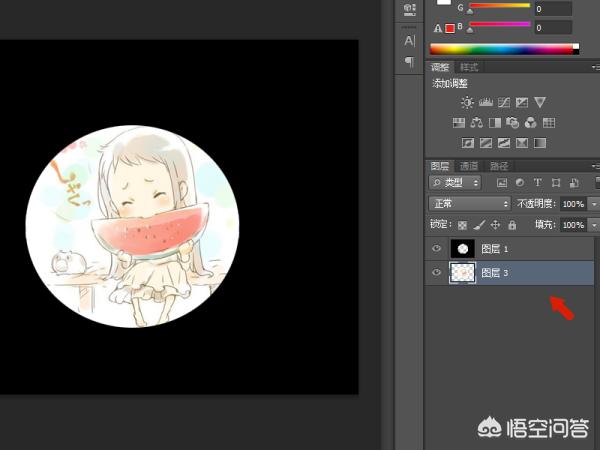This screenshot has height=450, width=600.
Task: Open the Character panel icon
Action: click(x=409, y=41)
